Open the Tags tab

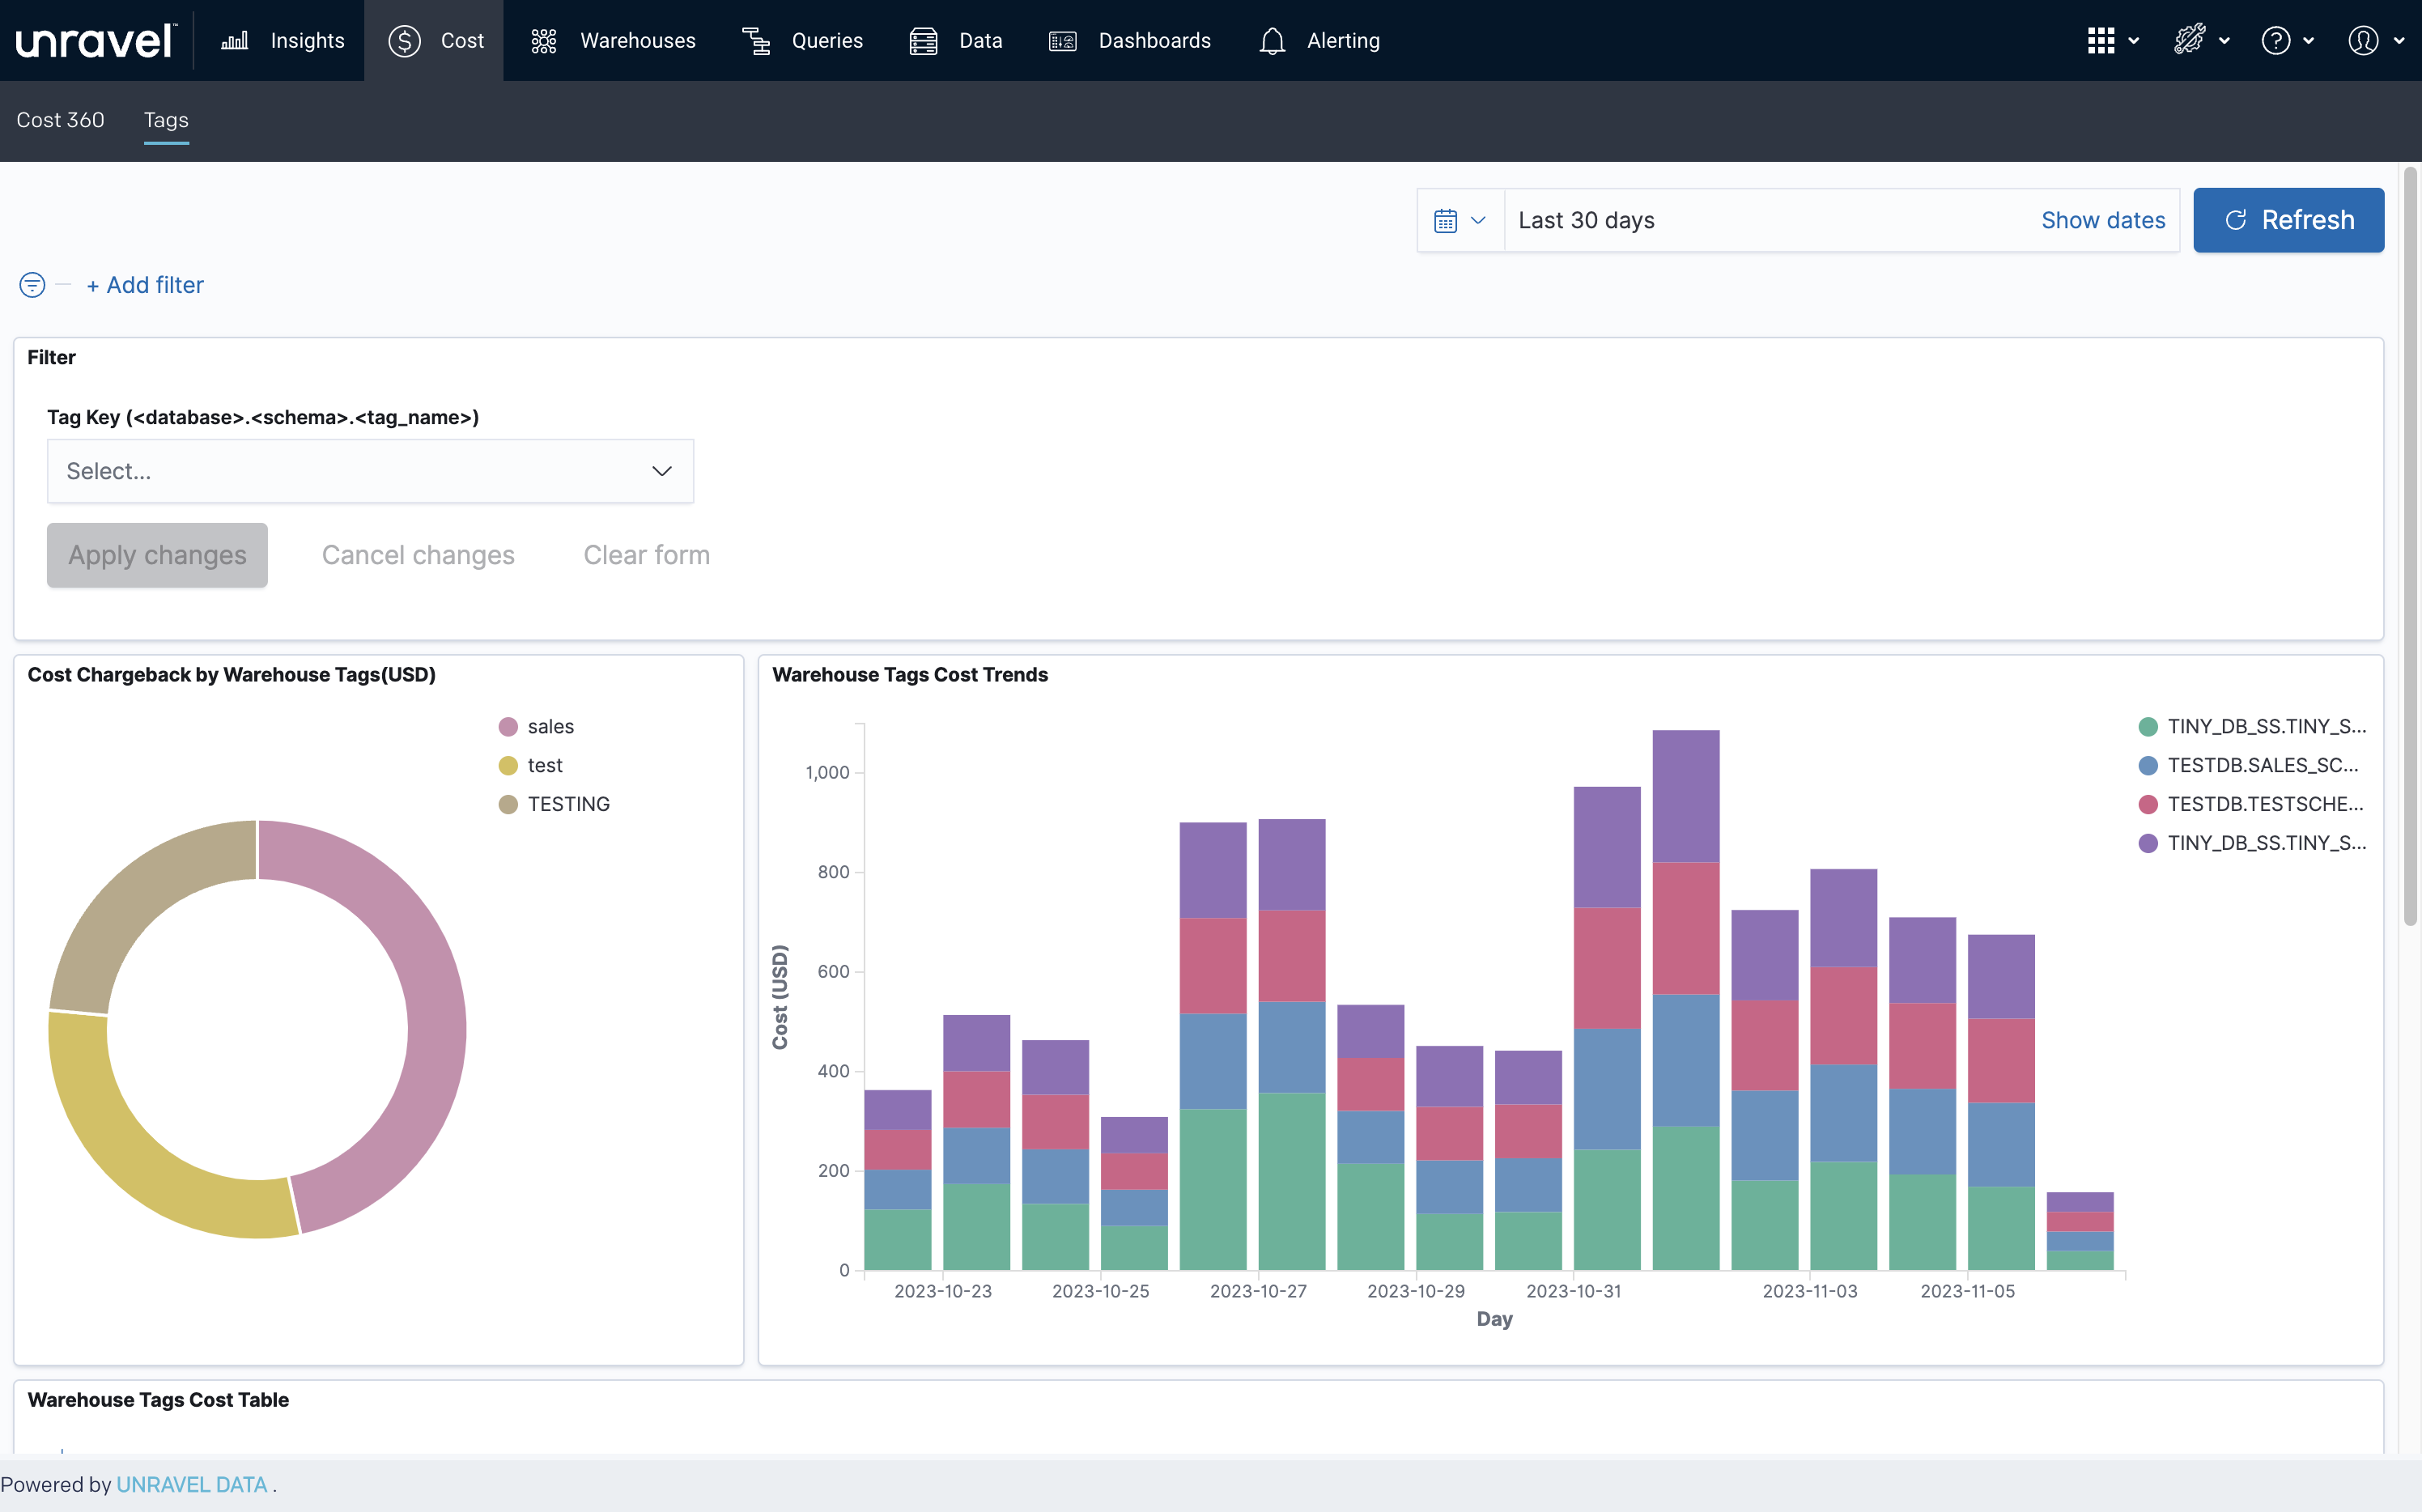pos(166,120)
